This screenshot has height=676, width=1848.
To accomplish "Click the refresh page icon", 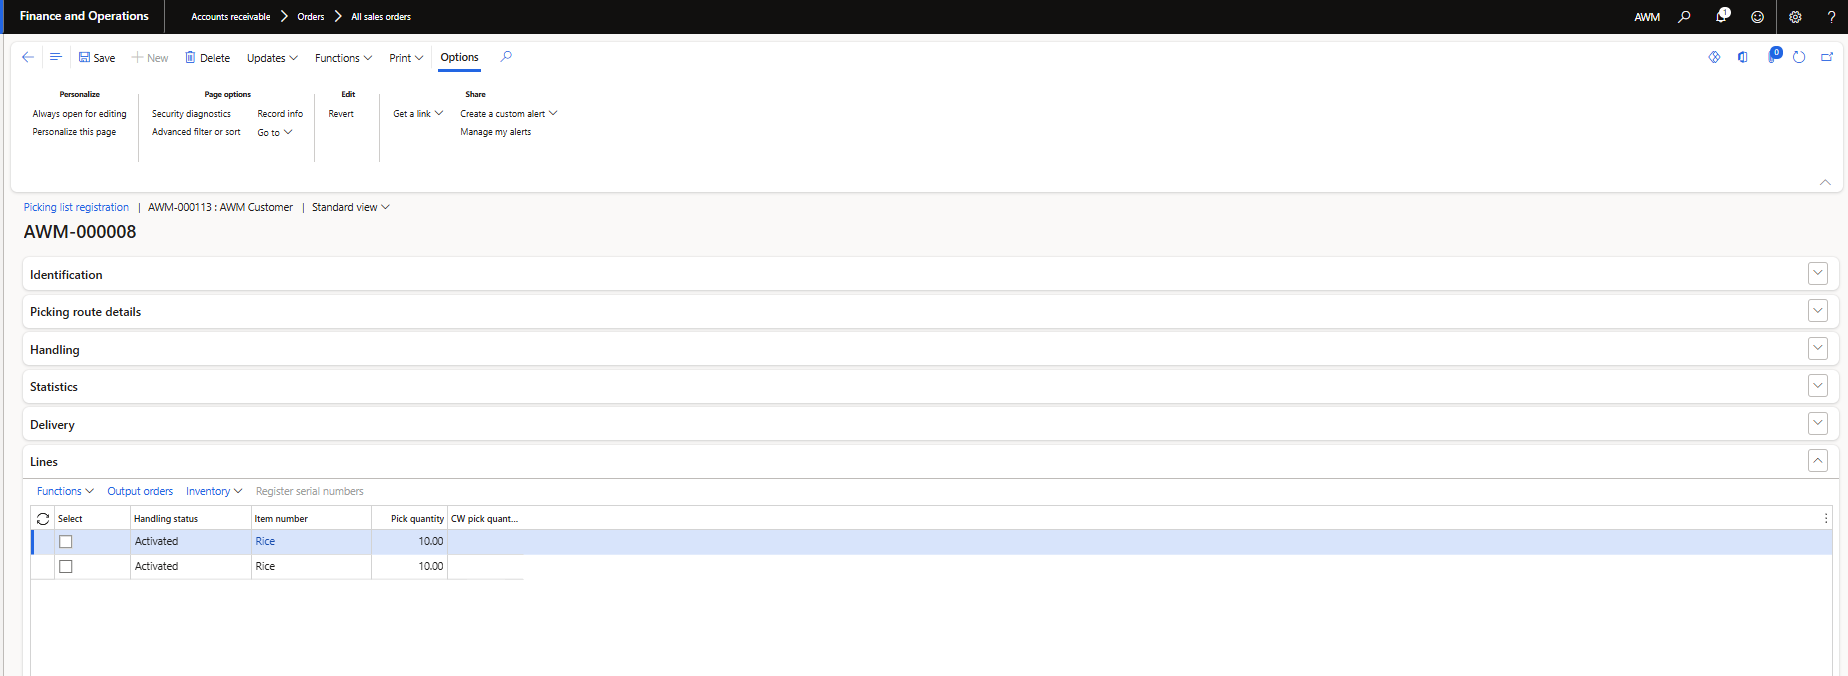I will 1799,57.
